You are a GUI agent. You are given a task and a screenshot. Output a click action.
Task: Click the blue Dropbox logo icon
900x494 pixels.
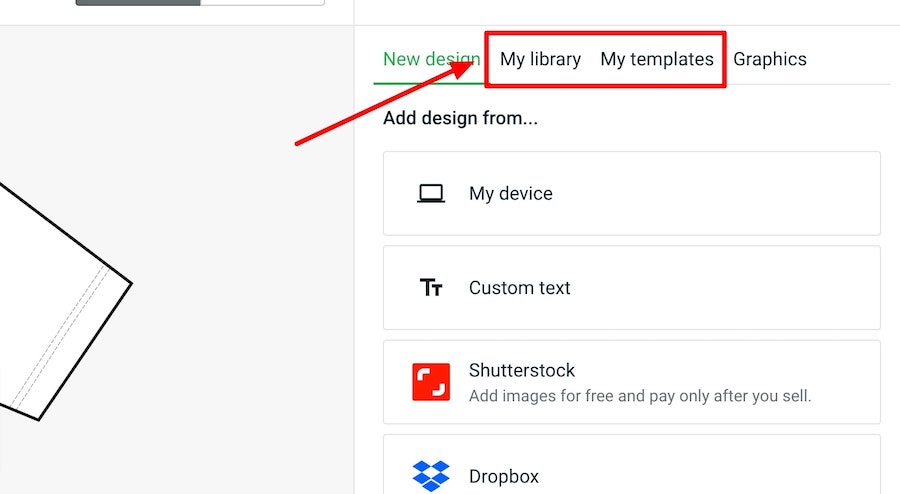[431, 476]
